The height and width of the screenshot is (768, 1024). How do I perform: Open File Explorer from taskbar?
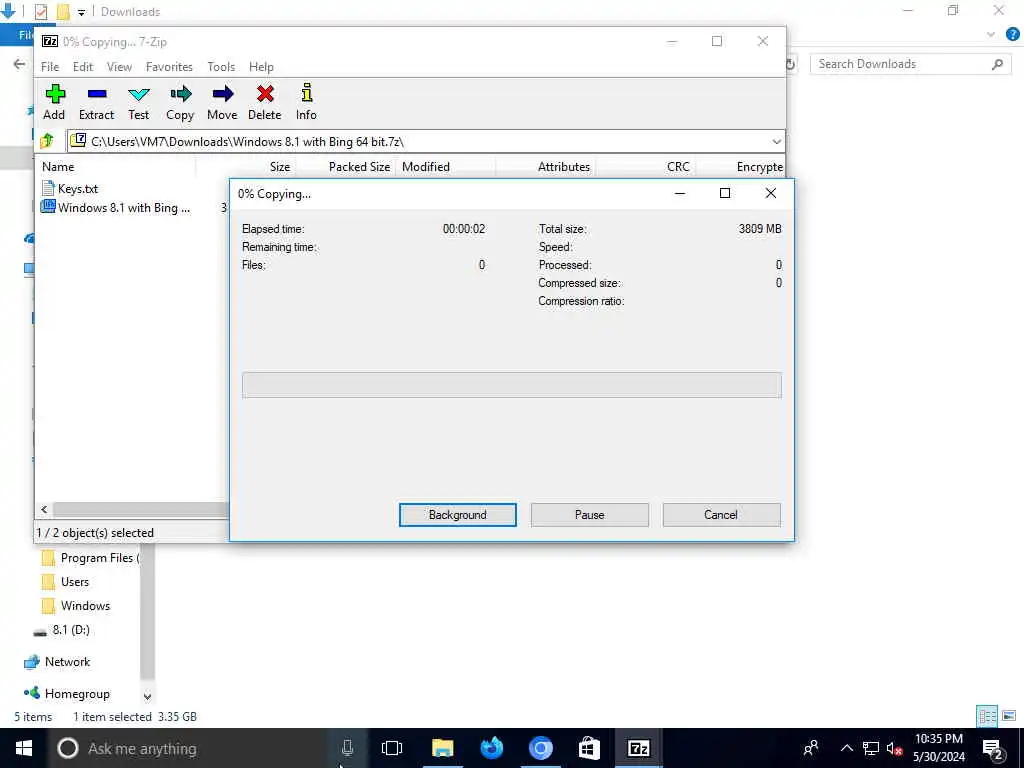[442, 748]
